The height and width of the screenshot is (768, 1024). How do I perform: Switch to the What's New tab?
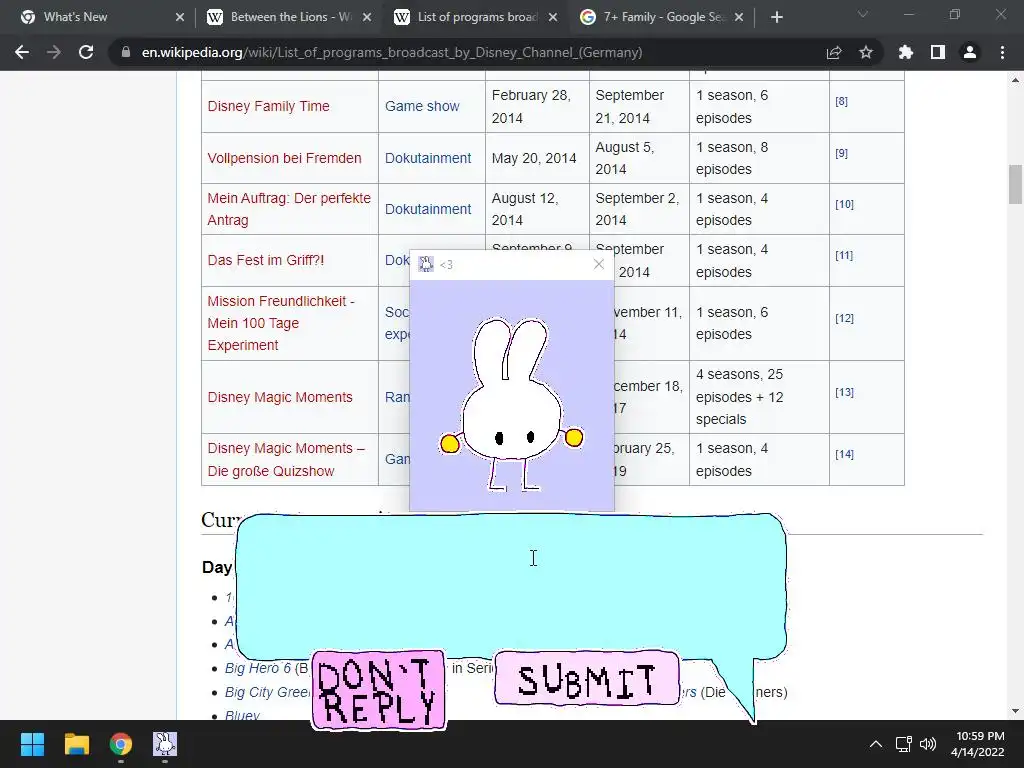100,17
